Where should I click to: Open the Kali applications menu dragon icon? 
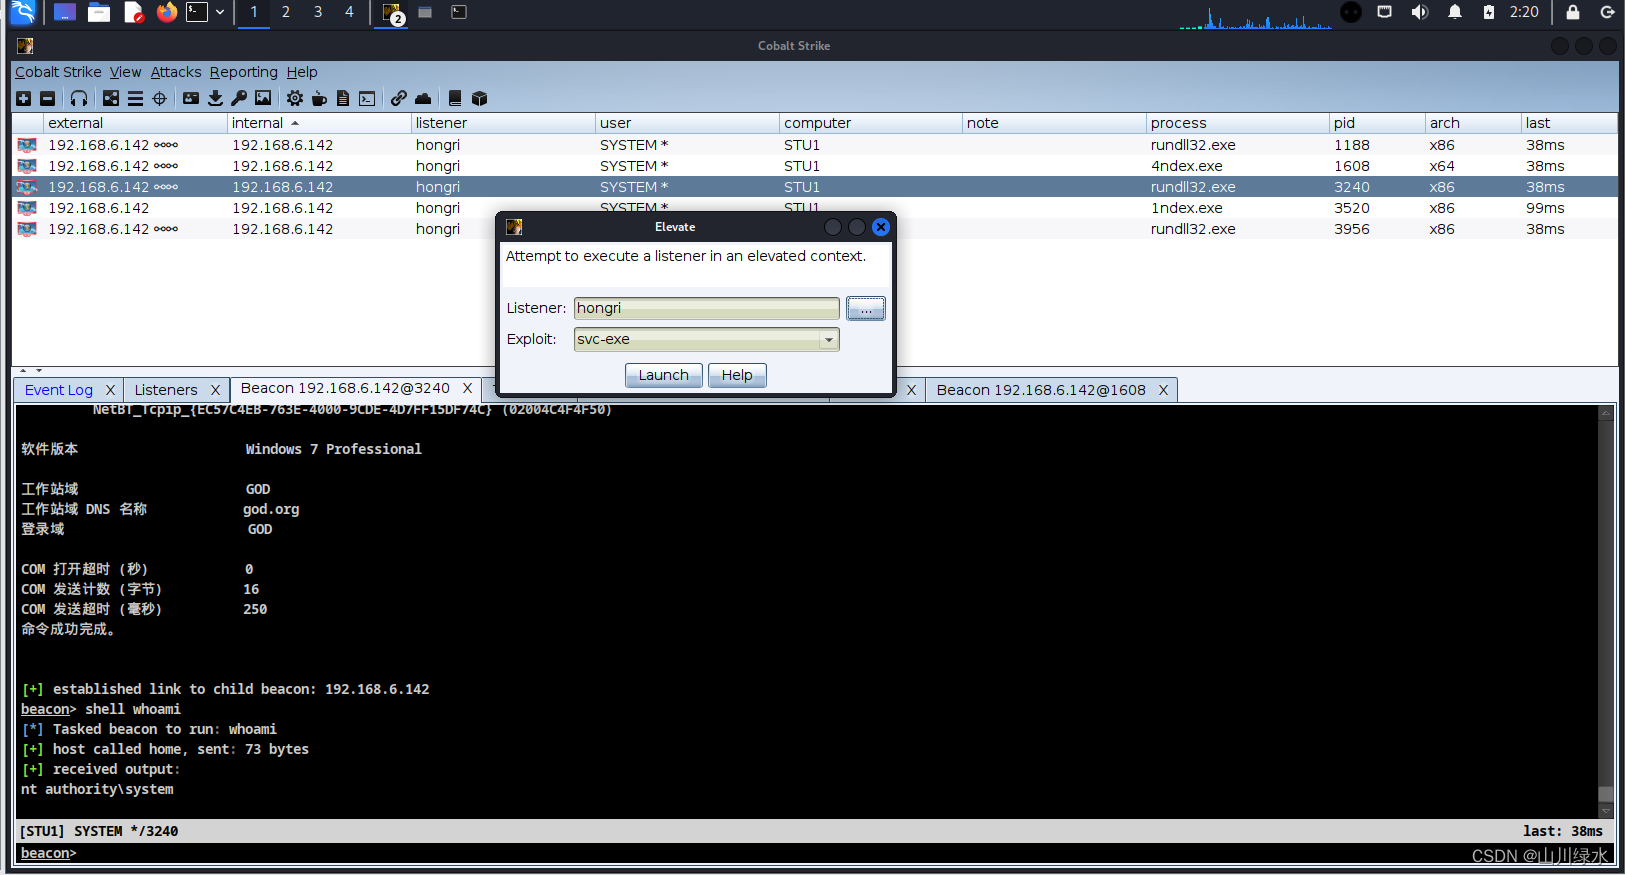point(23,12)
